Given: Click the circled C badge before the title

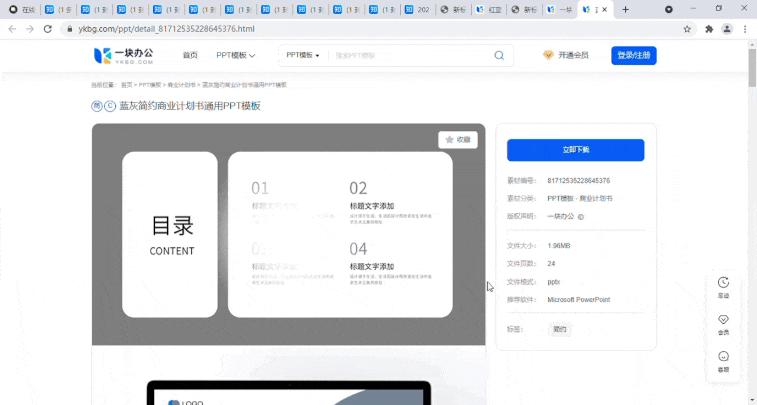Looking at the screenshot, I should pos(110,106).
